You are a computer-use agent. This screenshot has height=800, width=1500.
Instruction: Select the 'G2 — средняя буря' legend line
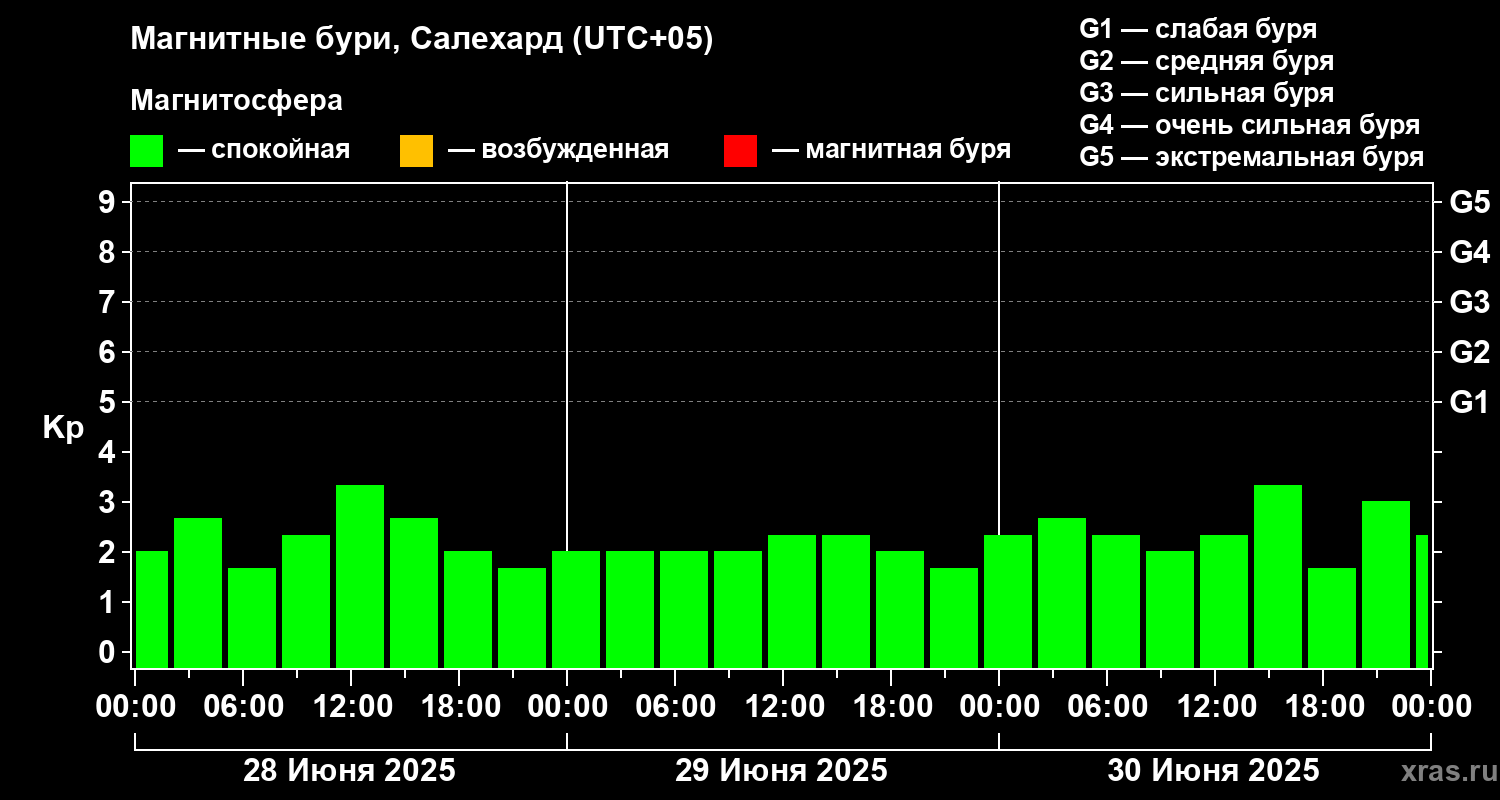click(x=1206, y=61)
